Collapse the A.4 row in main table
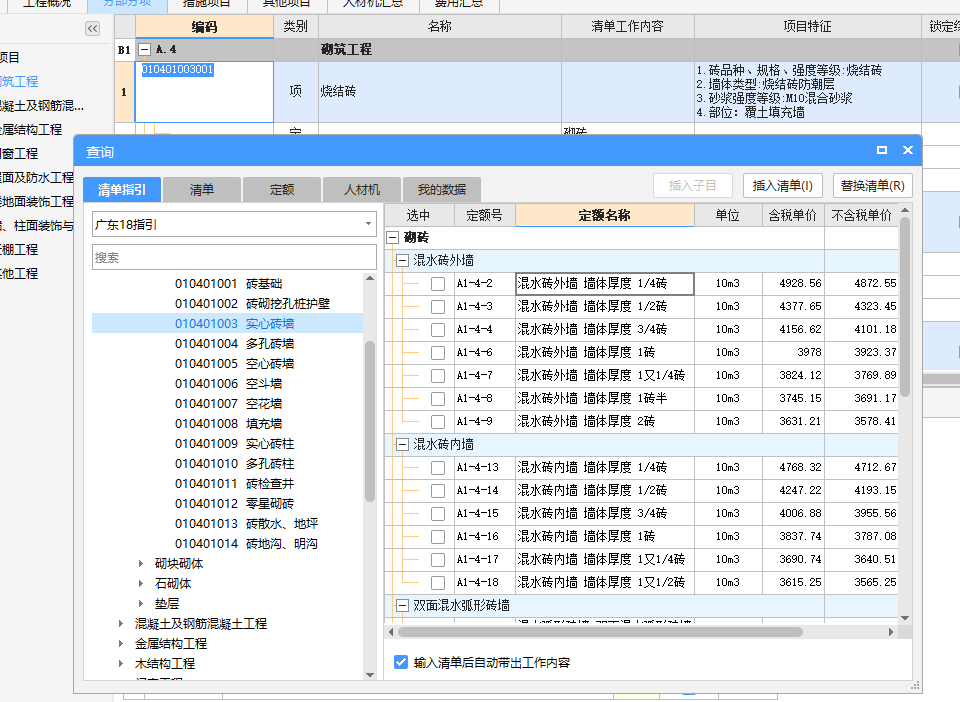Viewport: 960px width, 702px height. click(144, 50)
